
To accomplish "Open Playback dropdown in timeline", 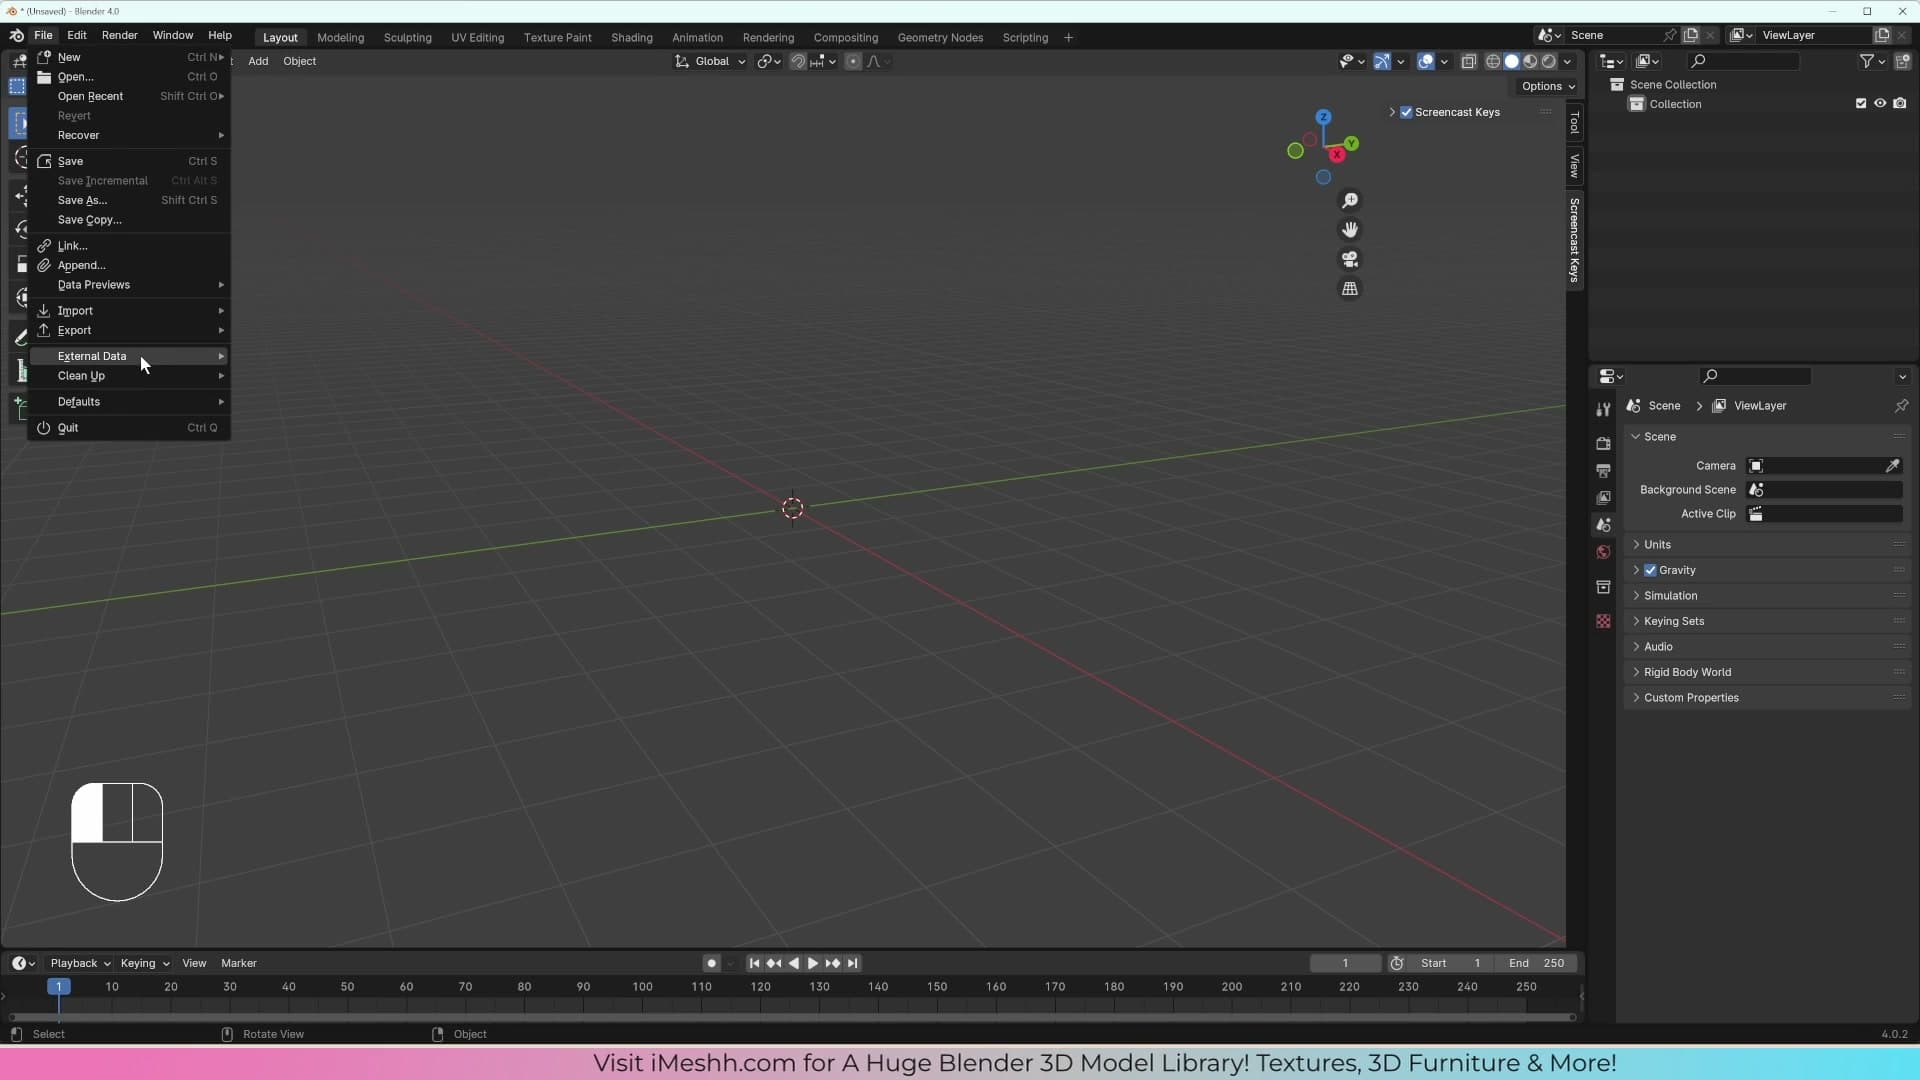I will (80, 964).
